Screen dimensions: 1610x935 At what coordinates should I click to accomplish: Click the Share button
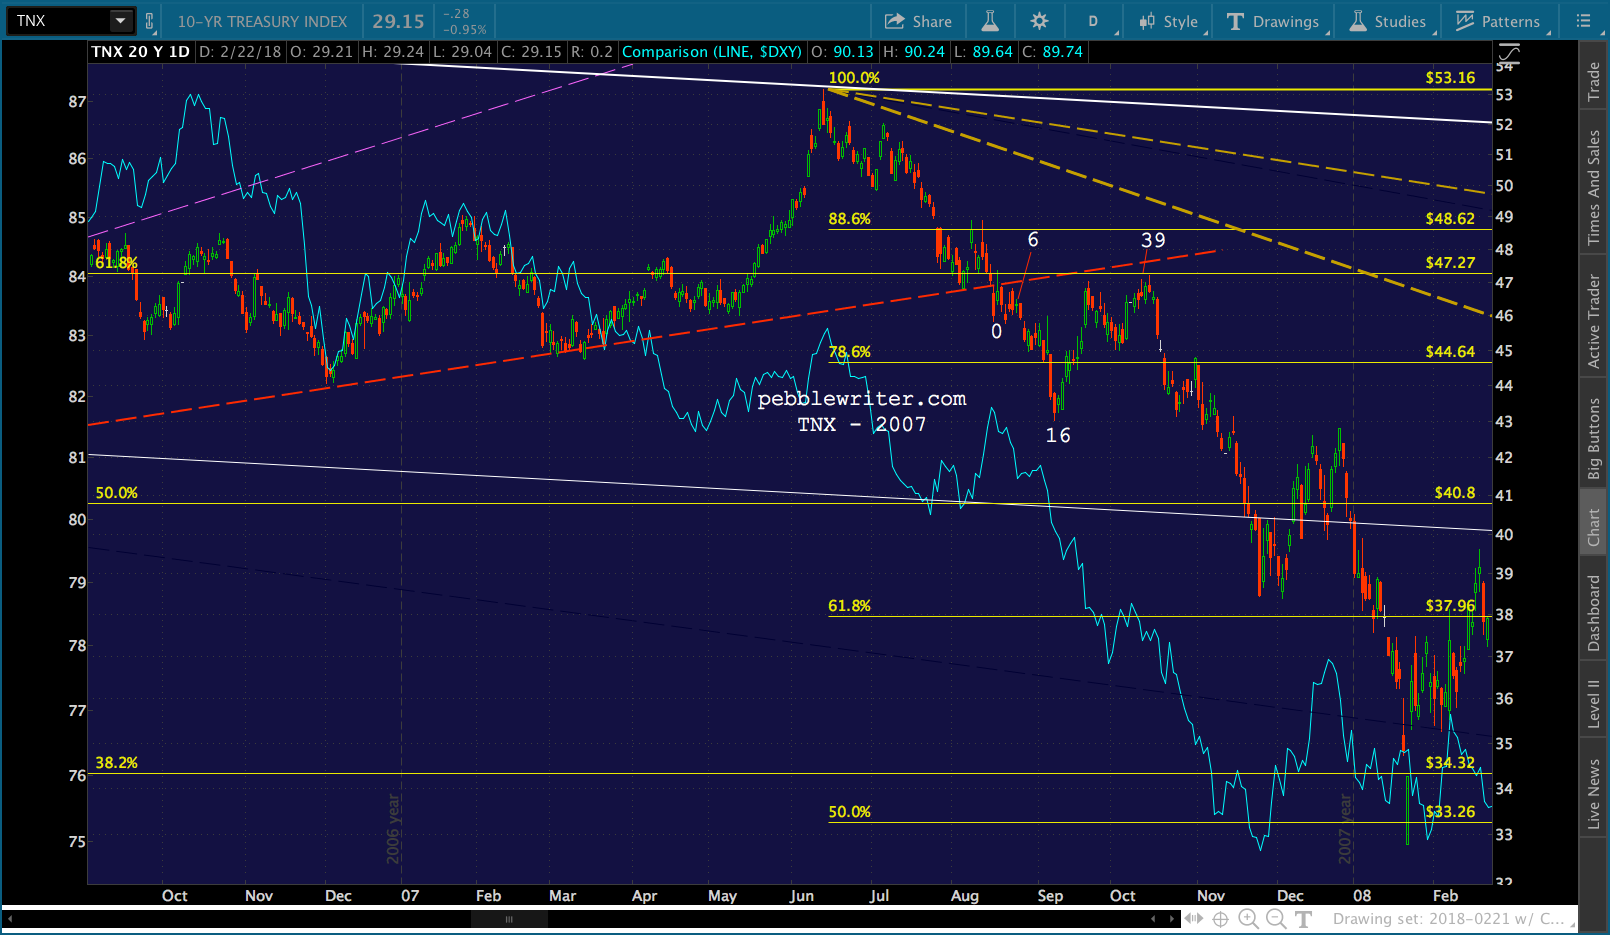[918, 21]
